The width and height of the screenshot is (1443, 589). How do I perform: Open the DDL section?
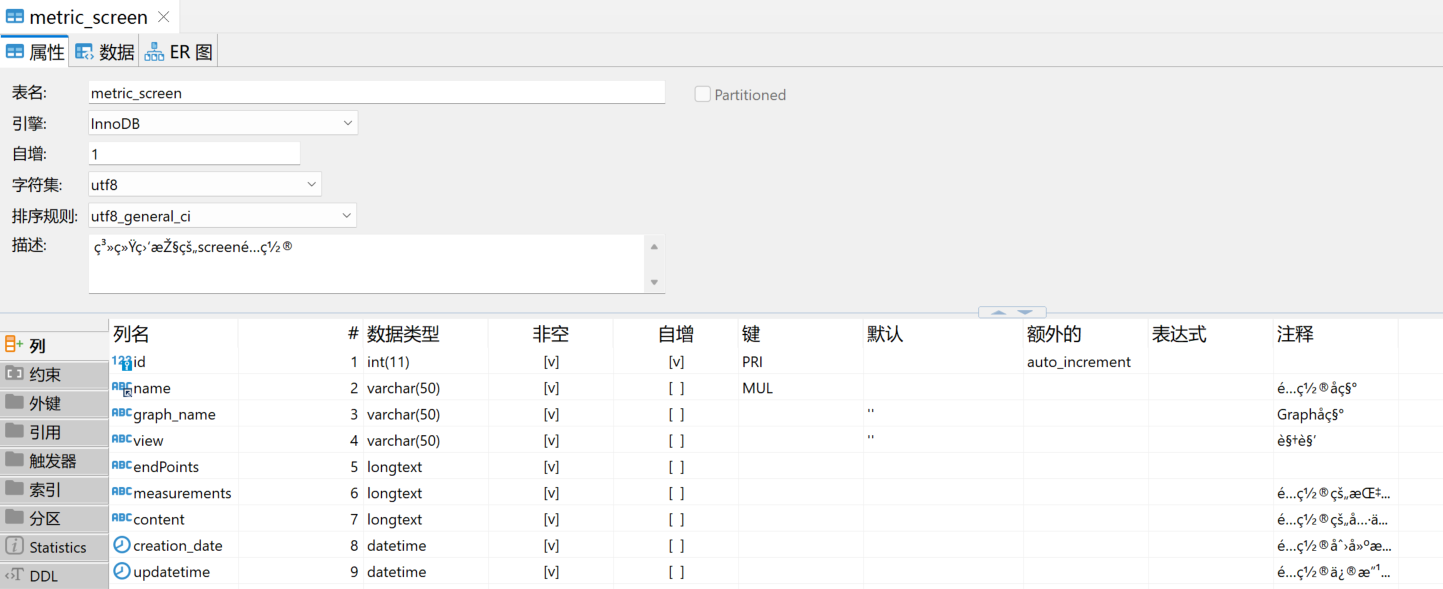[54, 576]
